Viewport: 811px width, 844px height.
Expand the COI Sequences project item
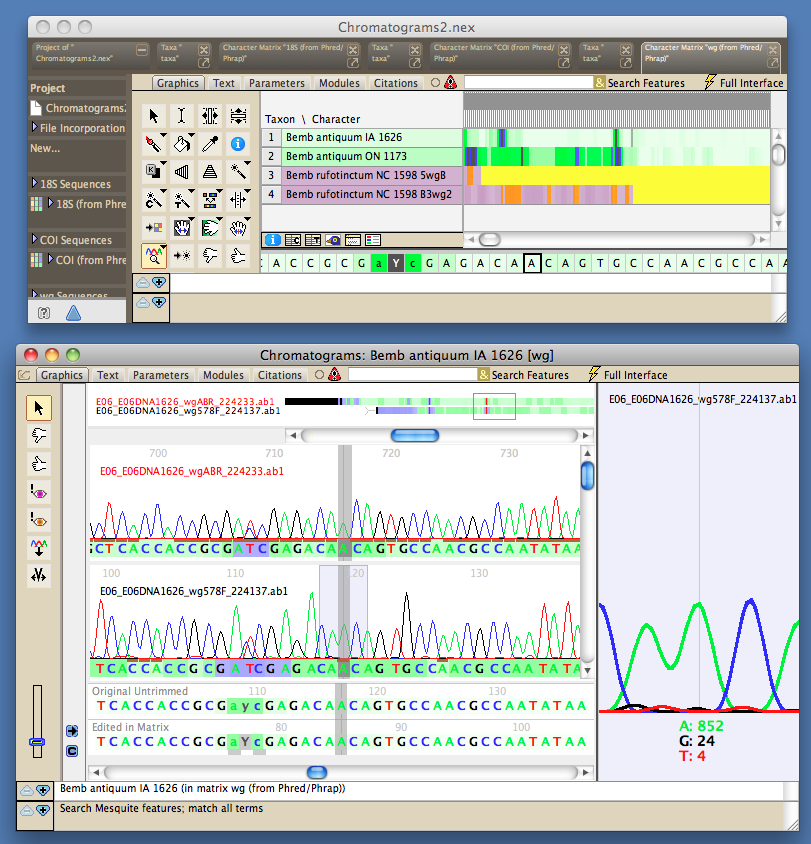tap(34, 239)
